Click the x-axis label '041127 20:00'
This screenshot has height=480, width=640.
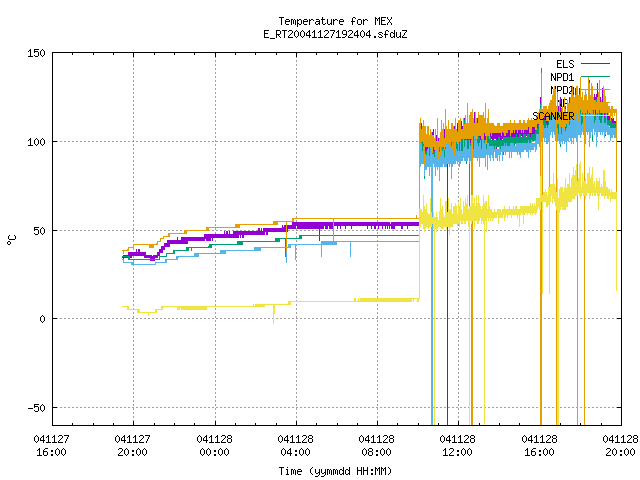point(133,446)
